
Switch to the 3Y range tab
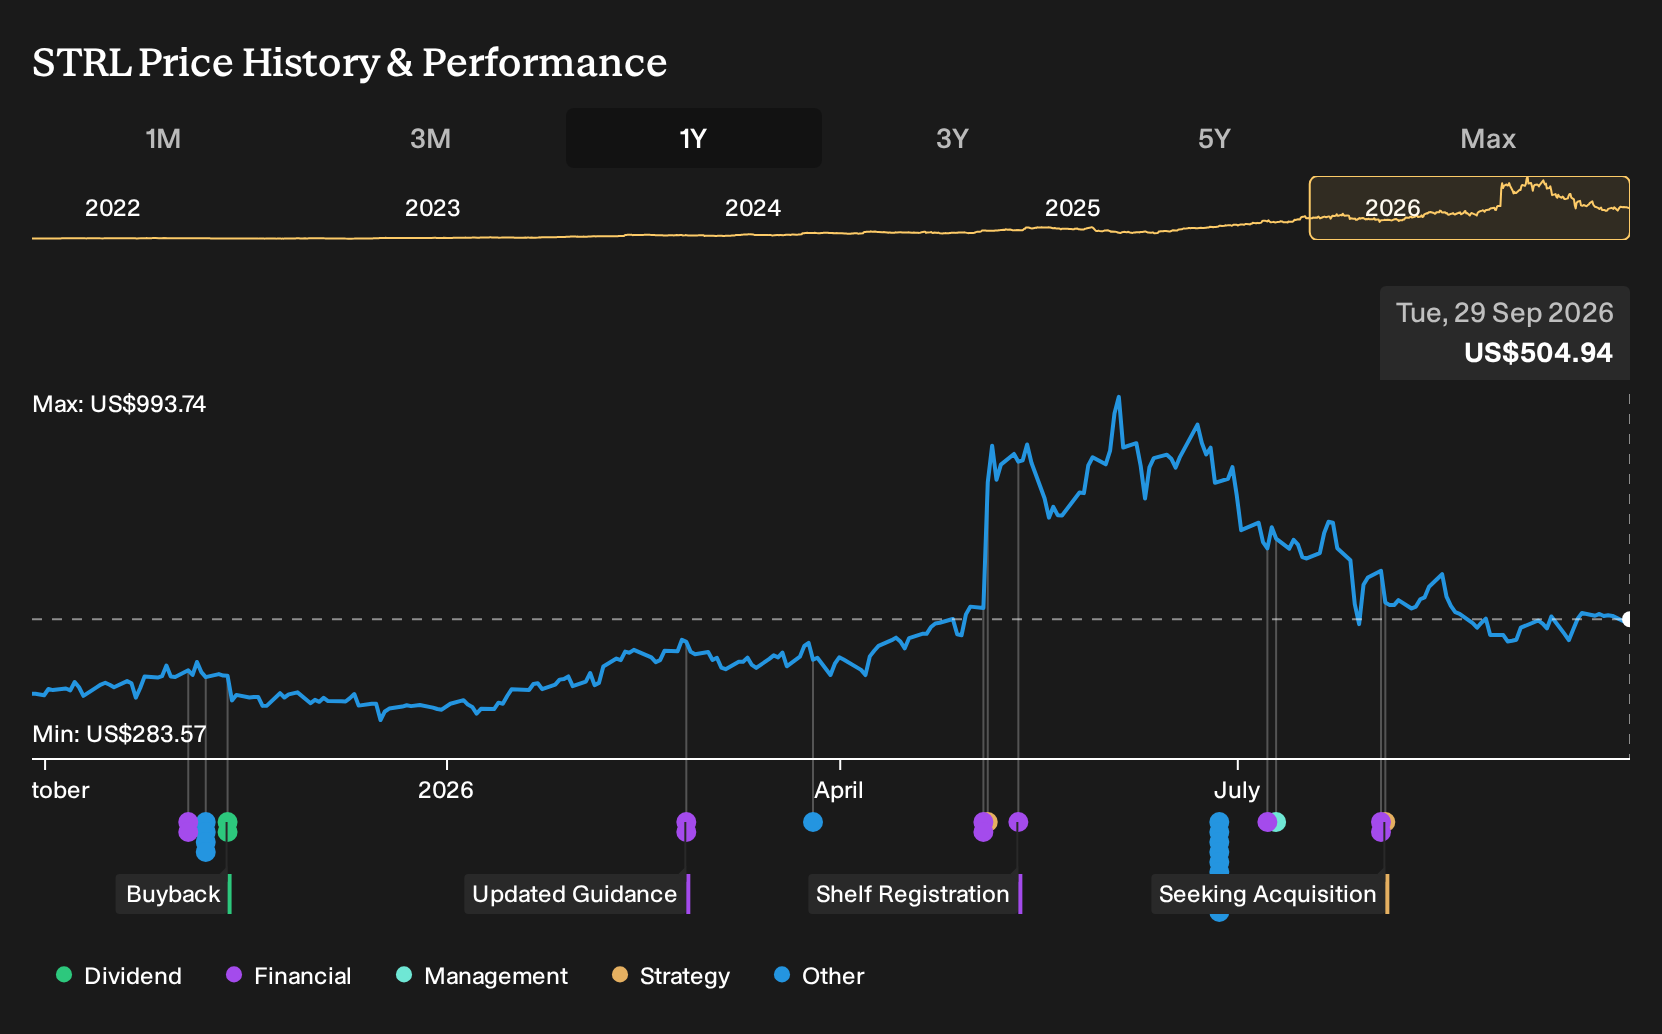click(x=952, y=138)
